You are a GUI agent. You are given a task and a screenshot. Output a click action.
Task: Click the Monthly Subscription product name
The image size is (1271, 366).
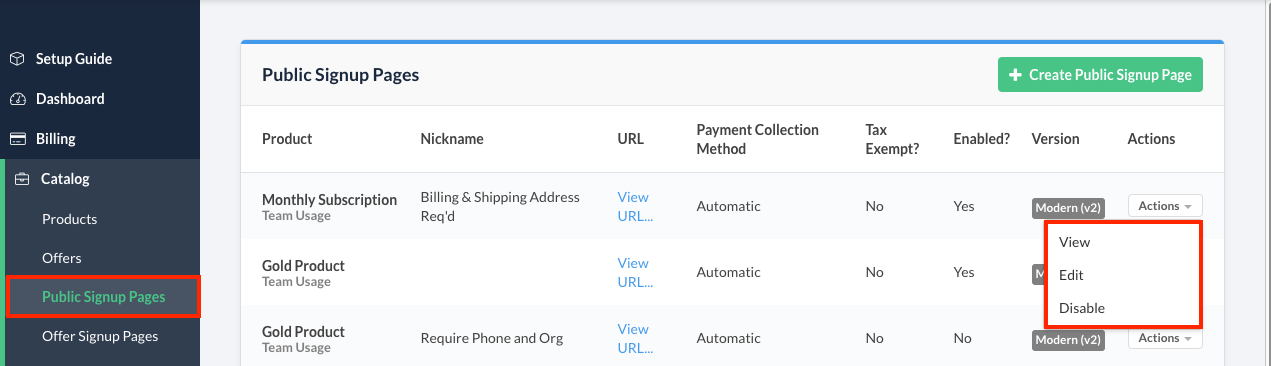[x=329, y=200]
